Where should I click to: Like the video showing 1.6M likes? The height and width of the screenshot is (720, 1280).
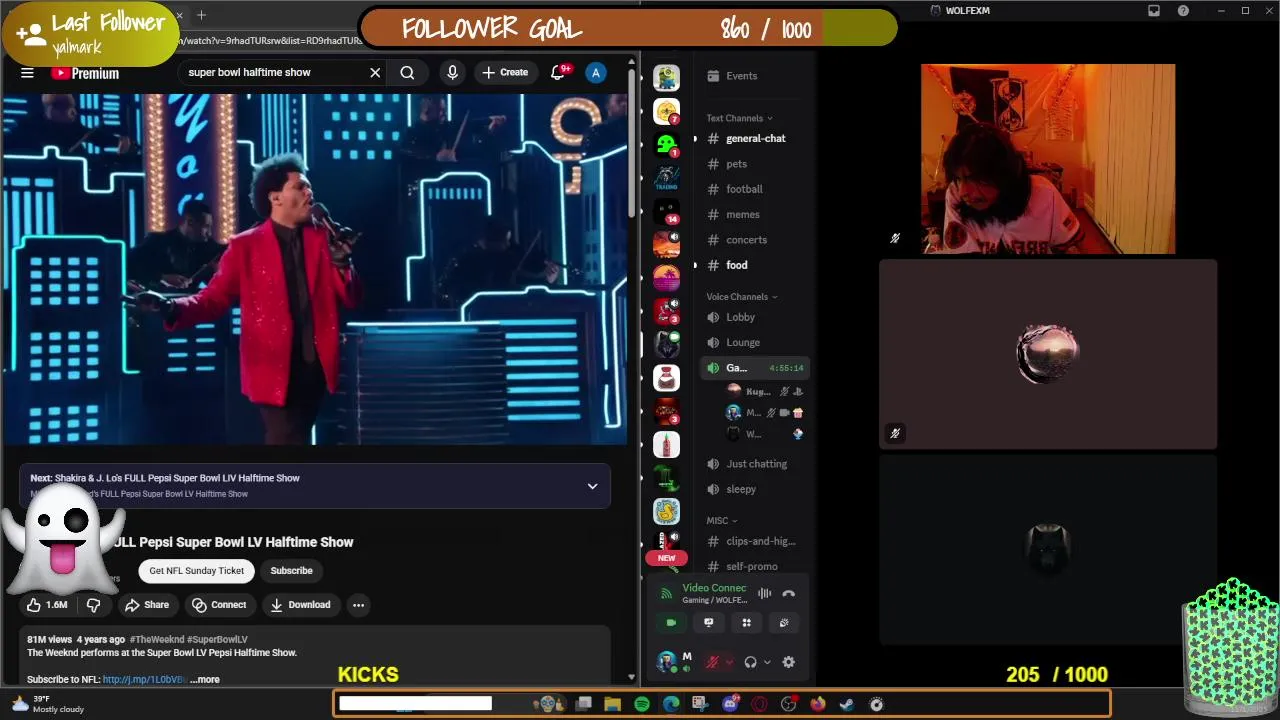[x=47, y=604]
